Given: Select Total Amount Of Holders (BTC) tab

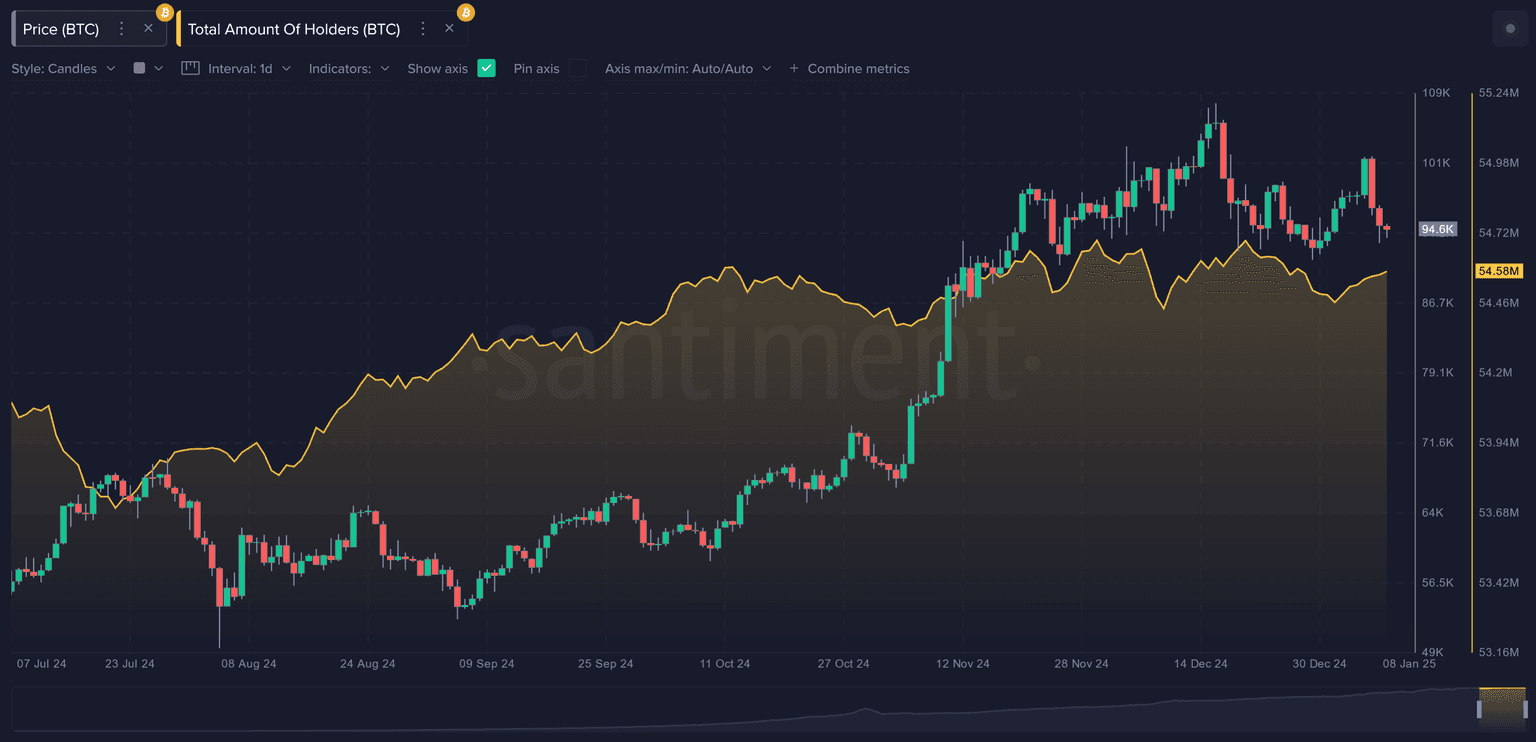Looking at the screenshot, I should click(x=294, y=29).
